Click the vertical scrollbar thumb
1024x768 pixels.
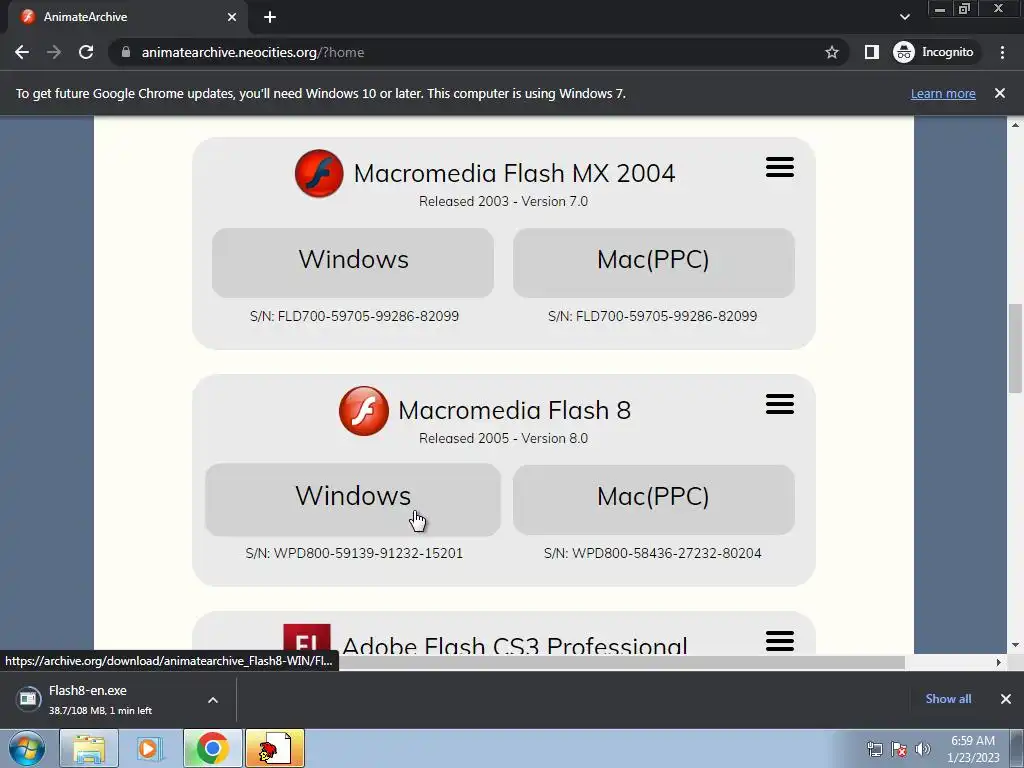1015,348
